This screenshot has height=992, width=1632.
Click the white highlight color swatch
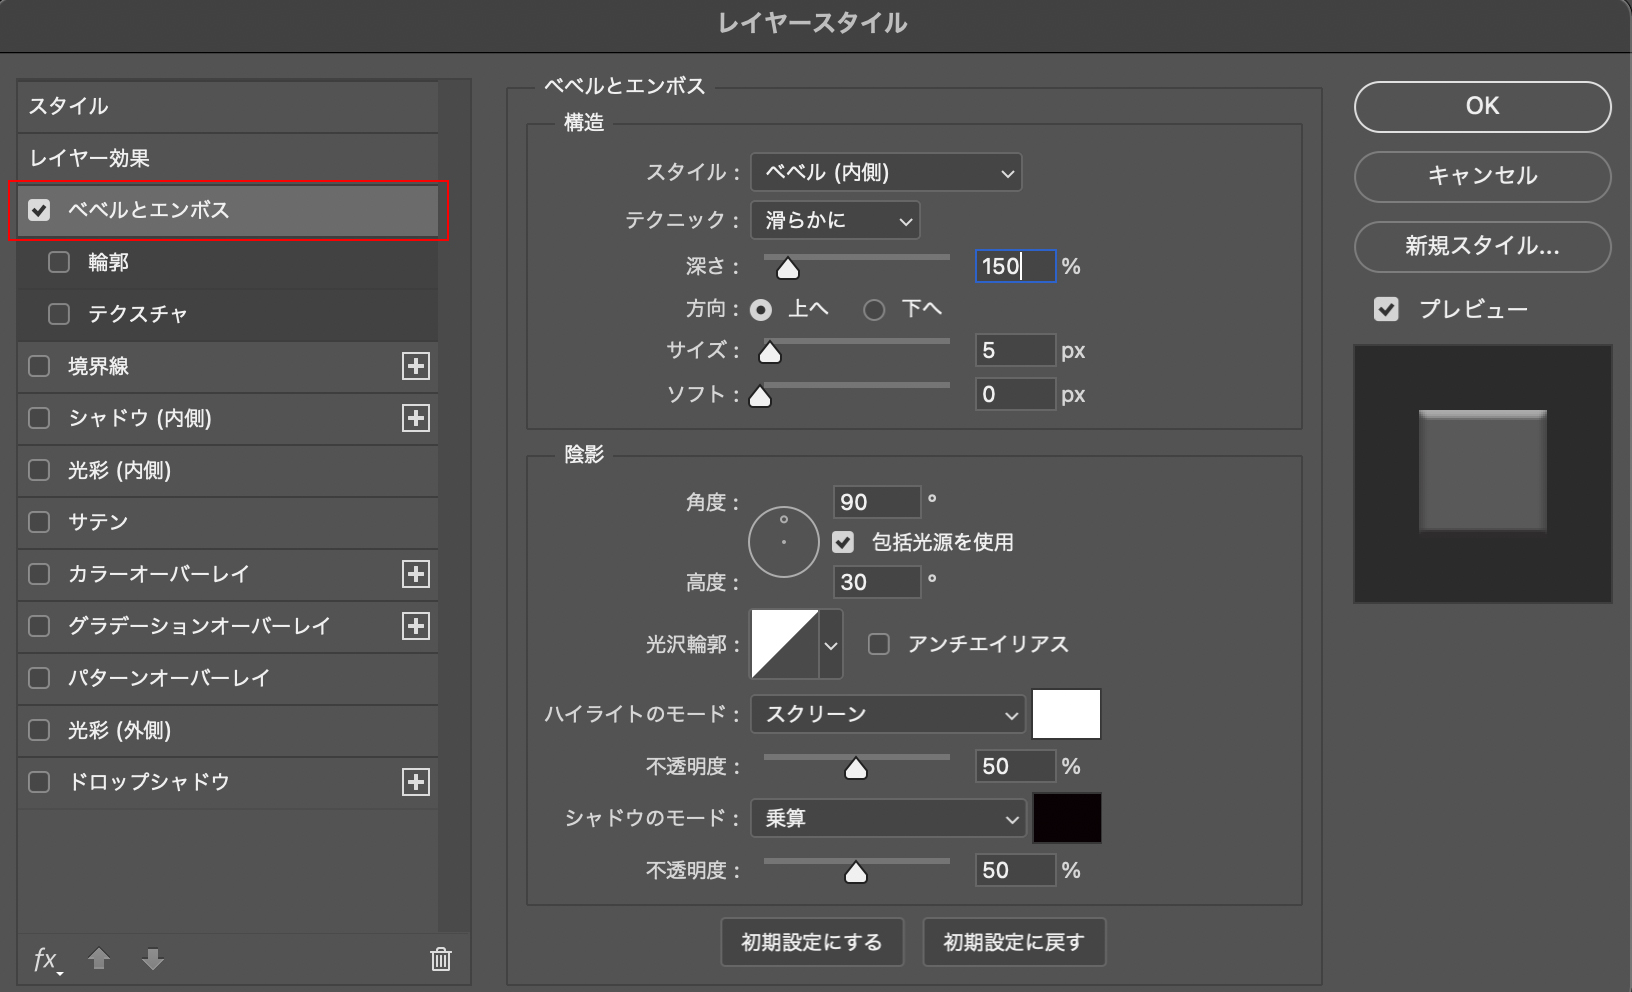point(1066,714)
